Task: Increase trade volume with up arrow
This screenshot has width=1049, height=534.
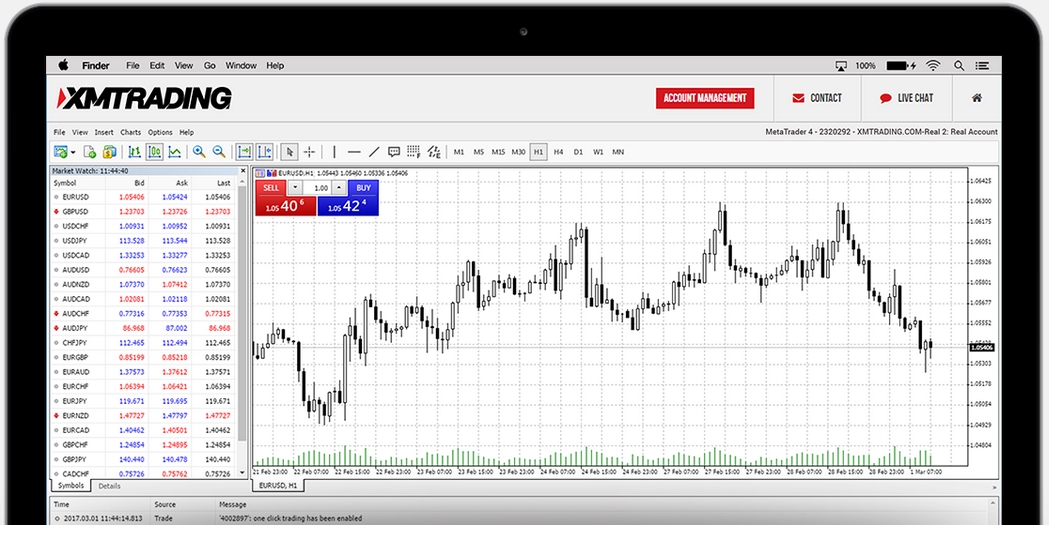Action: click(339, 188)
